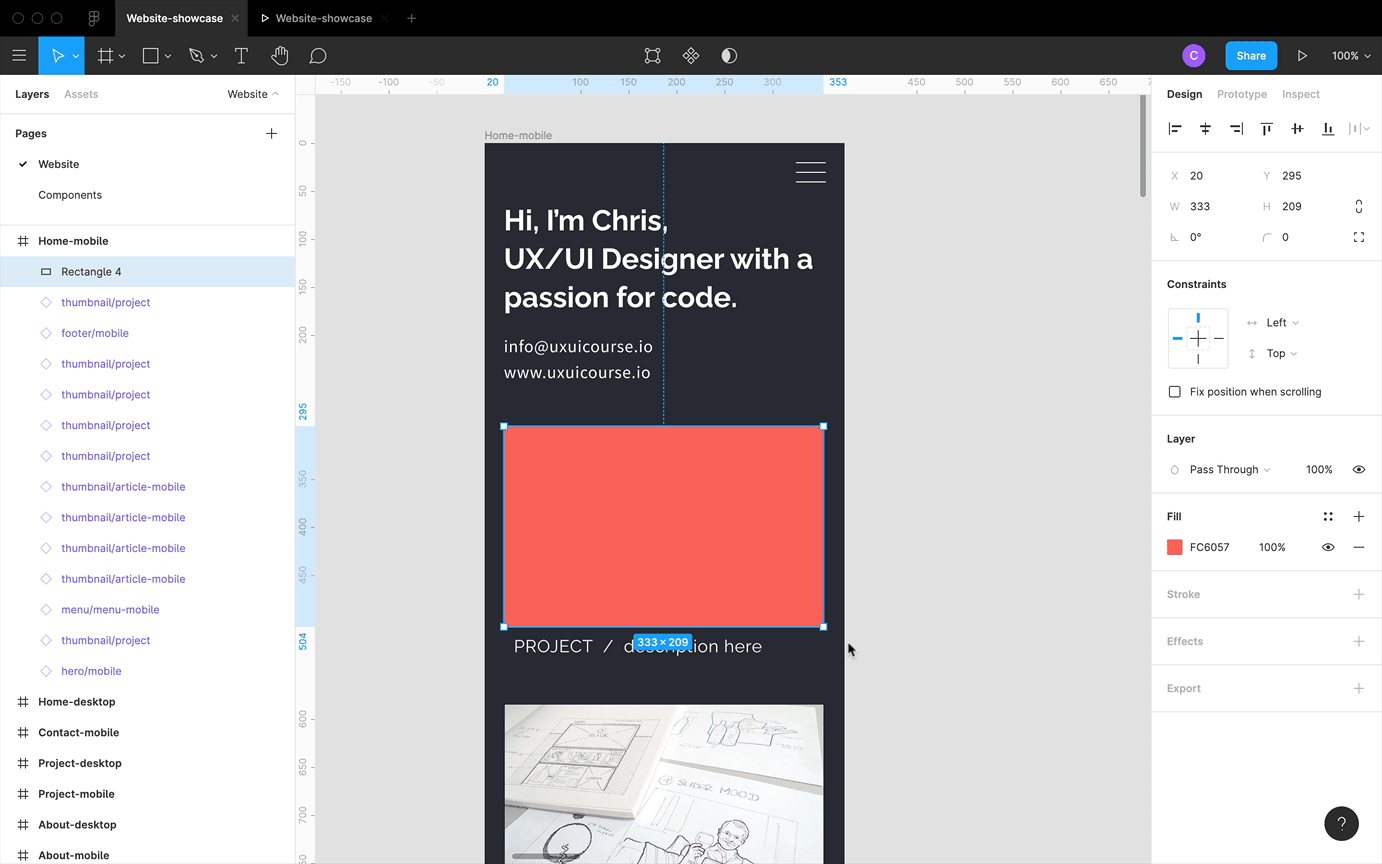Open vertical constraint Top dropdown
1382x864 pixels.
click(x=1282, y=354)
